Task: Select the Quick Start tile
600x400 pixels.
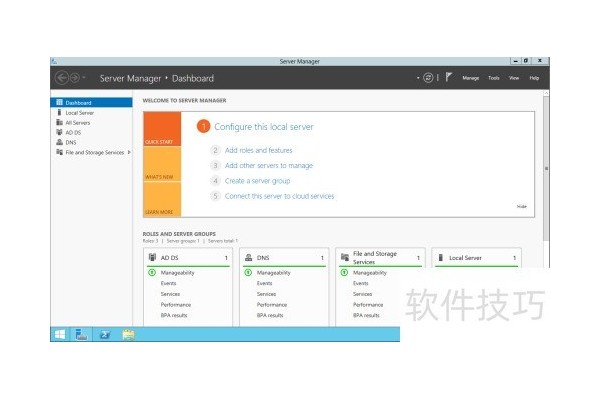Action: tap(162, 129)
